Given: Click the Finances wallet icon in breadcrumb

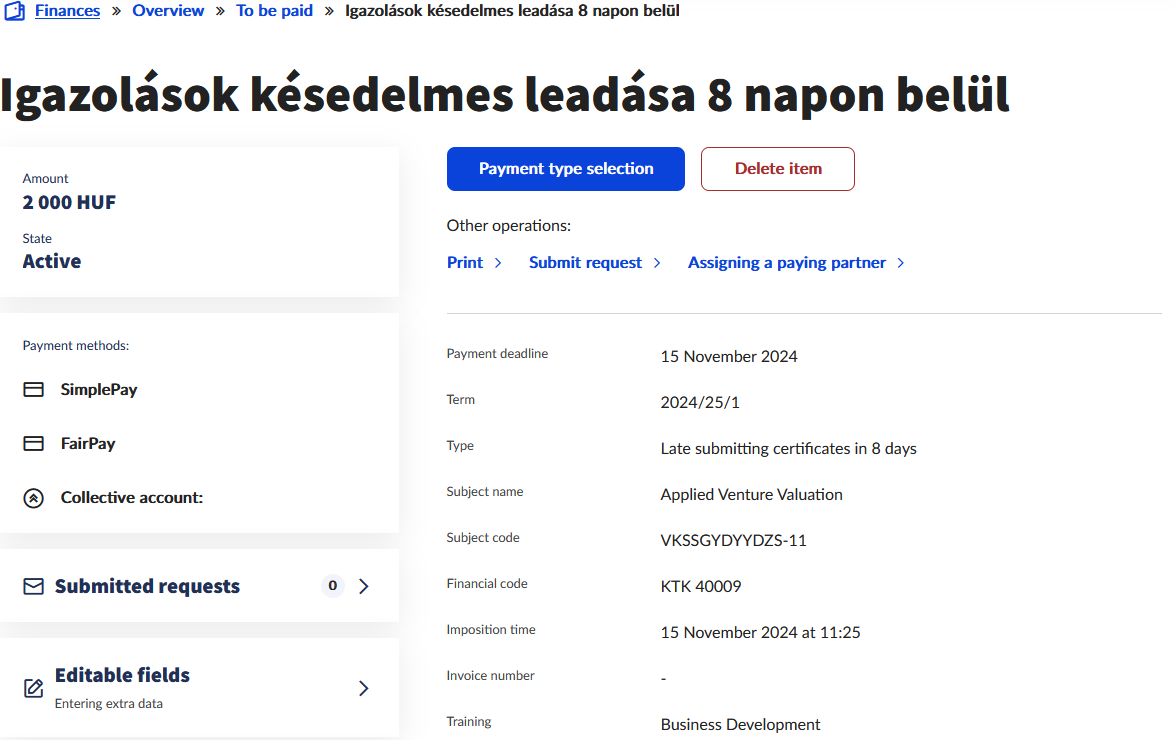Looking at the screenshot, I should (x=14, y=11).
